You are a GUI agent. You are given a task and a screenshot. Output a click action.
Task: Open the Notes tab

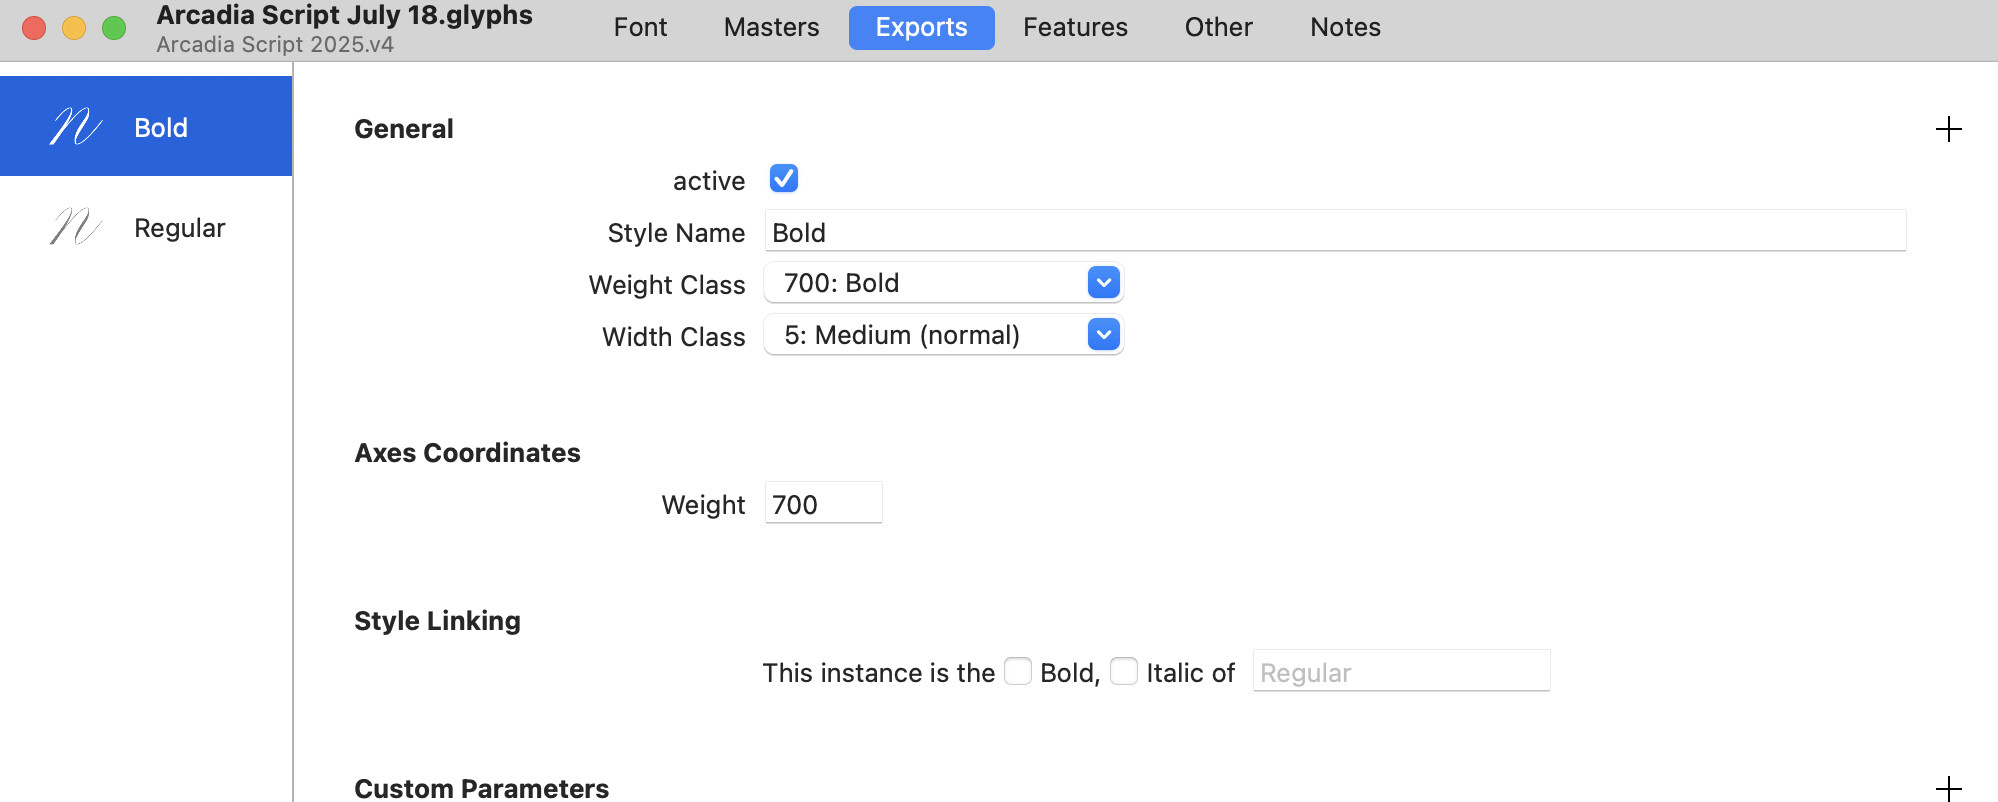pos(1345,27)
